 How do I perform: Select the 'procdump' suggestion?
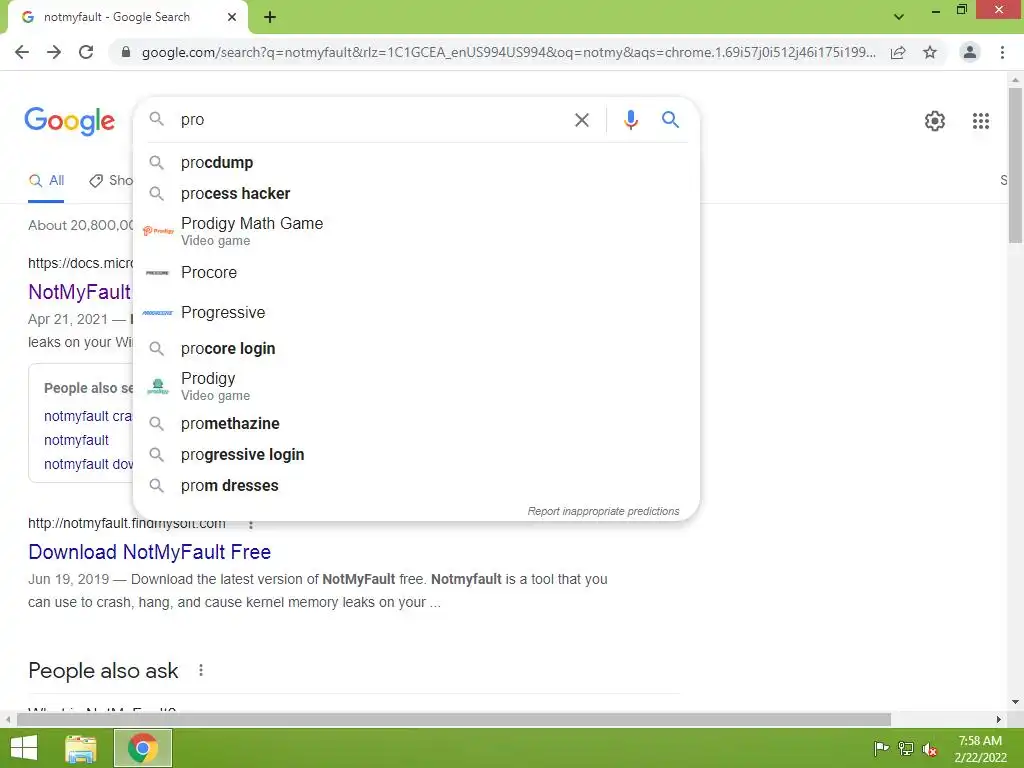pos(415,163)
